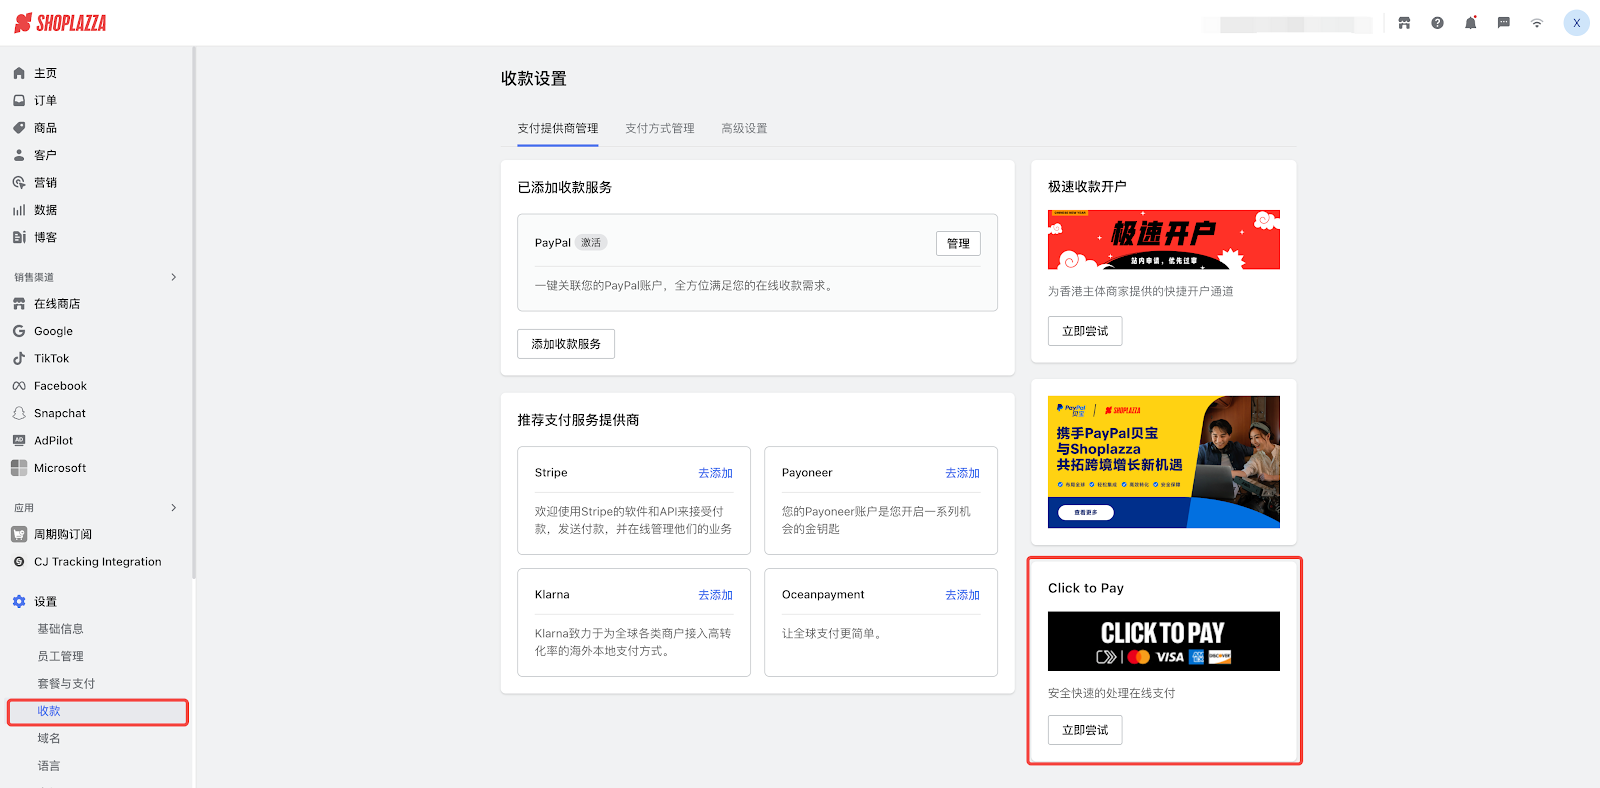Click the TikTok channel icon
Image resolution: width=1600 pixels, height=788 pixels.
pos(19,358)
